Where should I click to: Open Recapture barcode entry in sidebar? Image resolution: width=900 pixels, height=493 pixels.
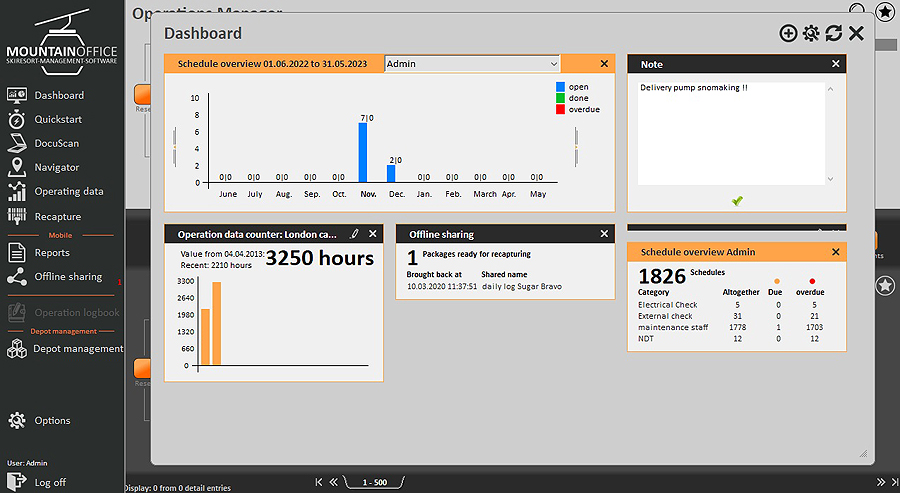tap(57, 216)
